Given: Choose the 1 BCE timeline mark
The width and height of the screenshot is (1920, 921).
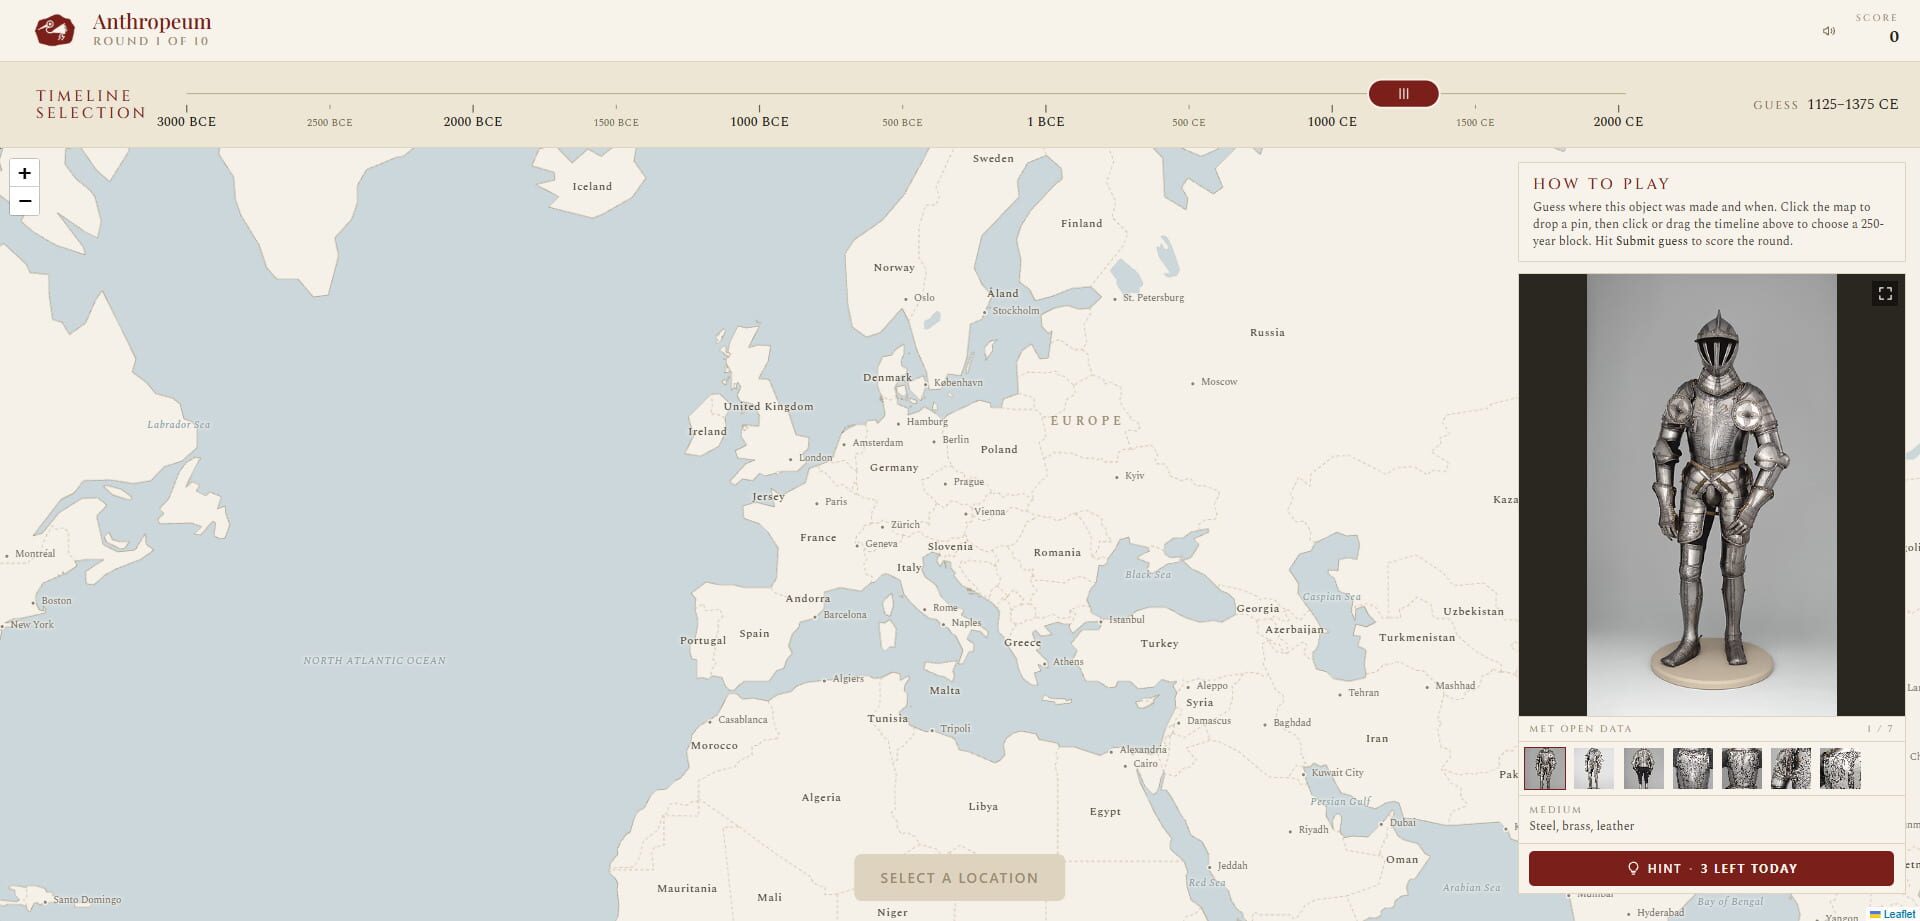Looking at the screenshot, I should (x=1046, y=121).
